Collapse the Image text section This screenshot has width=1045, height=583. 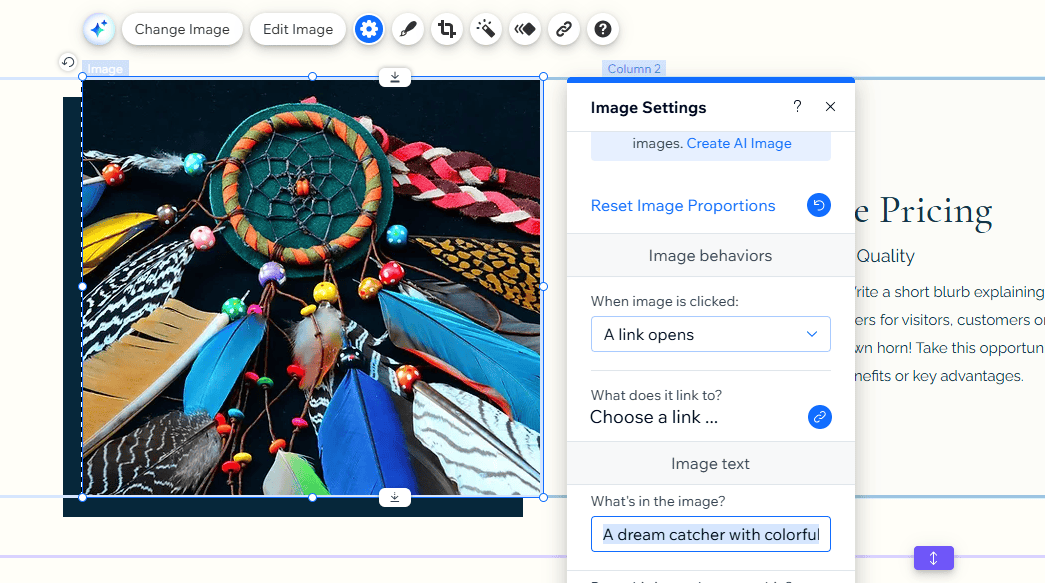coord(710,463)
